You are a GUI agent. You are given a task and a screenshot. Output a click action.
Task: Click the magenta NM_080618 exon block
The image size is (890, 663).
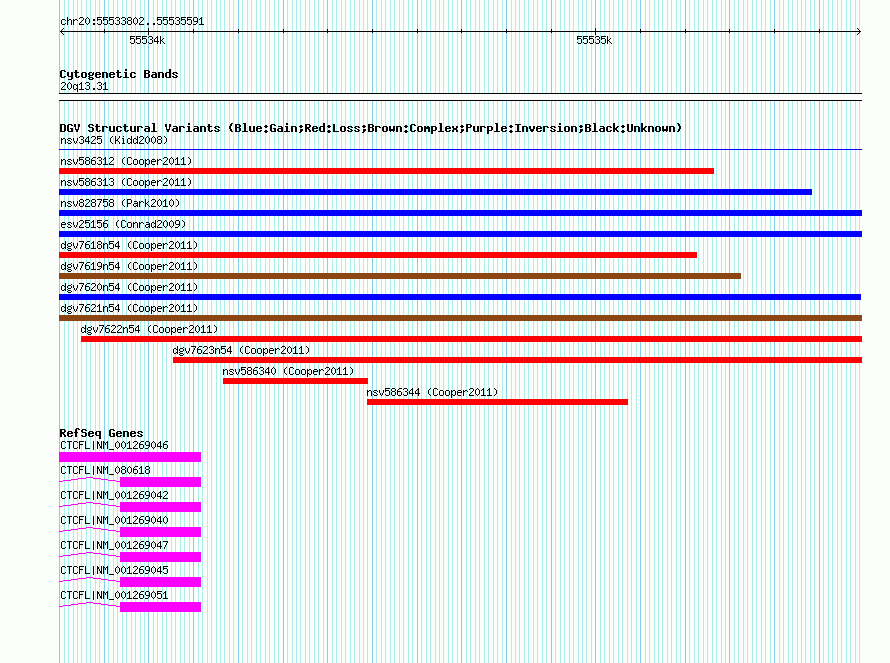[x=161, y=482]
